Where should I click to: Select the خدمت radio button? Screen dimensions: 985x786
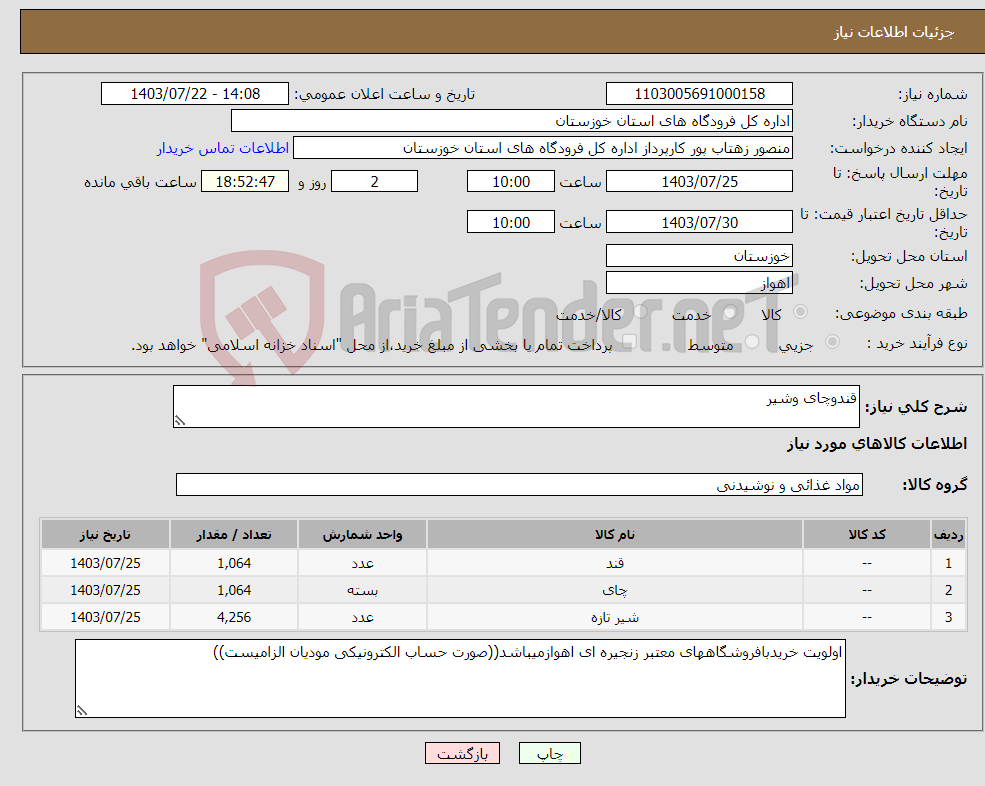pyautogui.click(x=729, y=312)
